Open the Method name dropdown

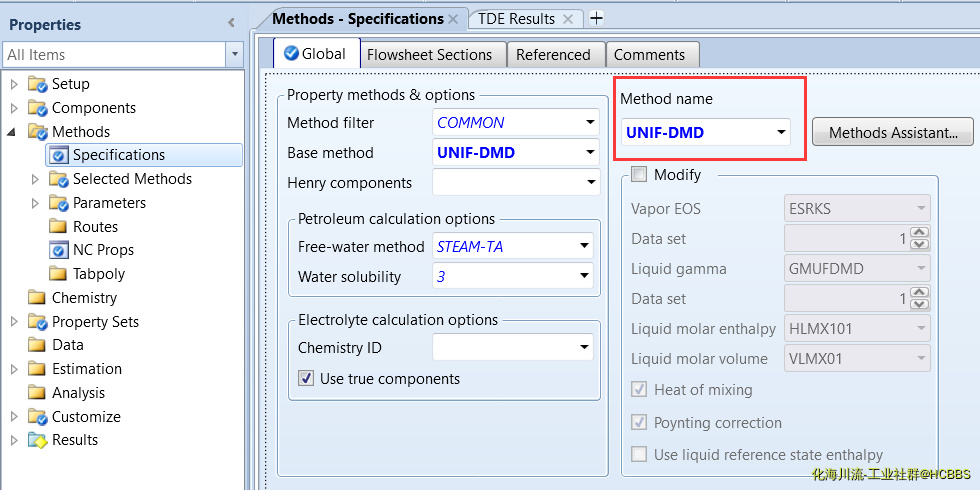point(780,132)
